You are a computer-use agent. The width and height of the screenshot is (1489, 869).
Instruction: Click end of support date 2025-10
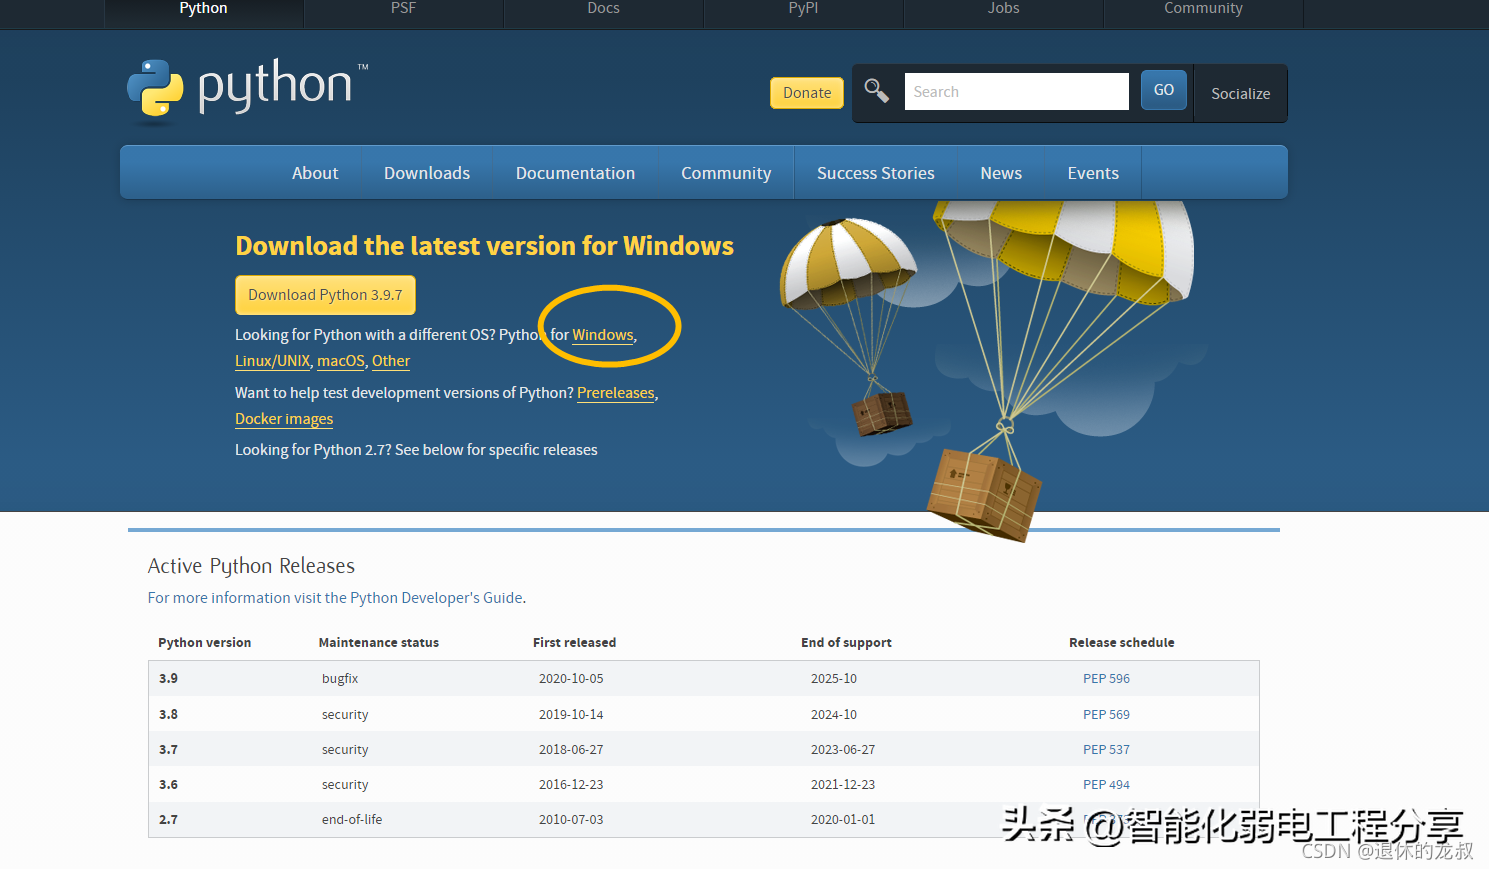(834, 679)
